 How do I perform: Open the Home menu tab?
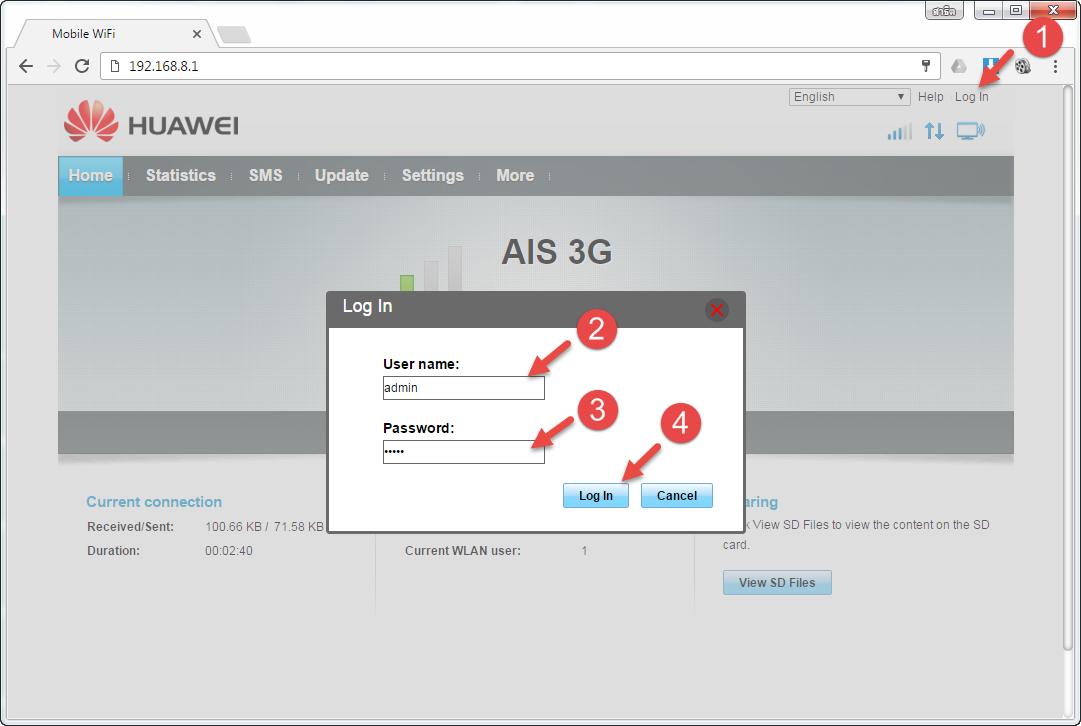pyautogui.click(x=90, y=176)
